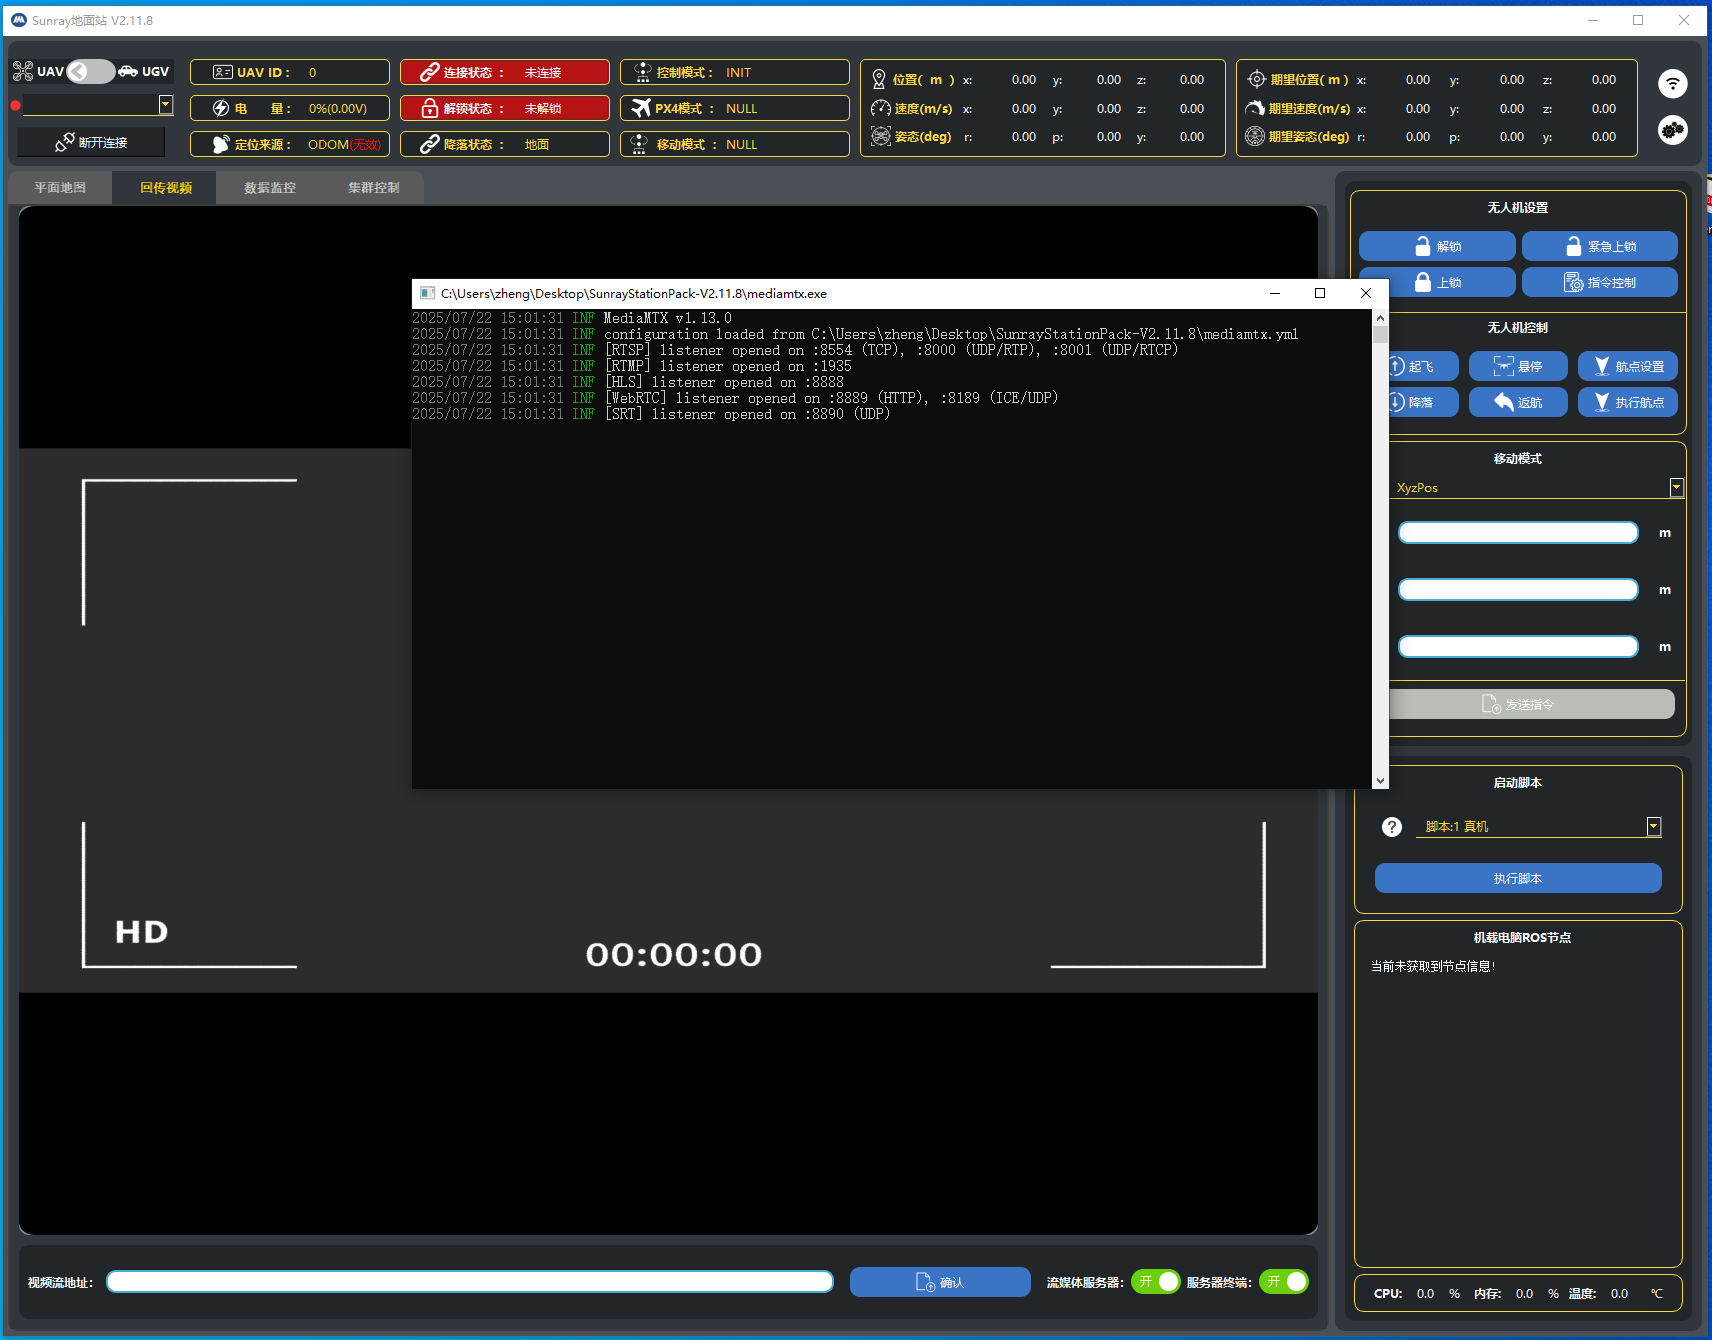
Task: Open the settings gear icon
Action: coord(1672,130)
